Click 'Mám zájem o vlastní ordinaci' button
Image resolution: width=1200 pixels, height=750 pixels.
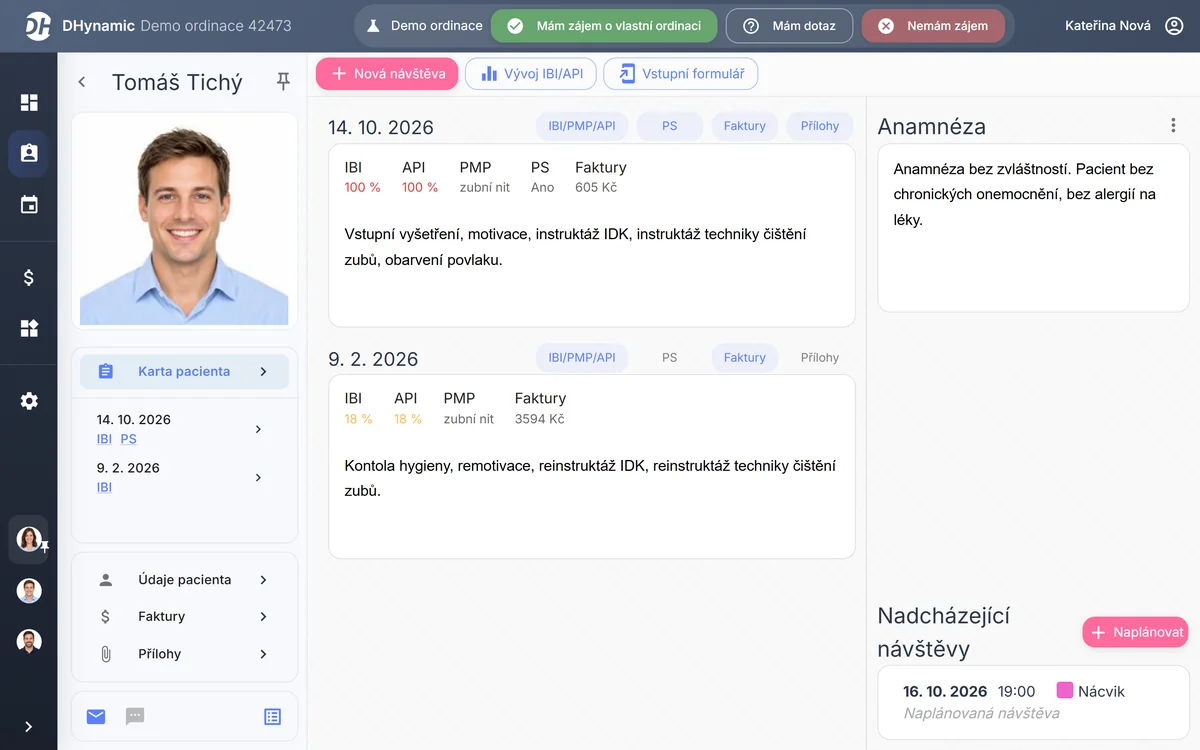604,26
